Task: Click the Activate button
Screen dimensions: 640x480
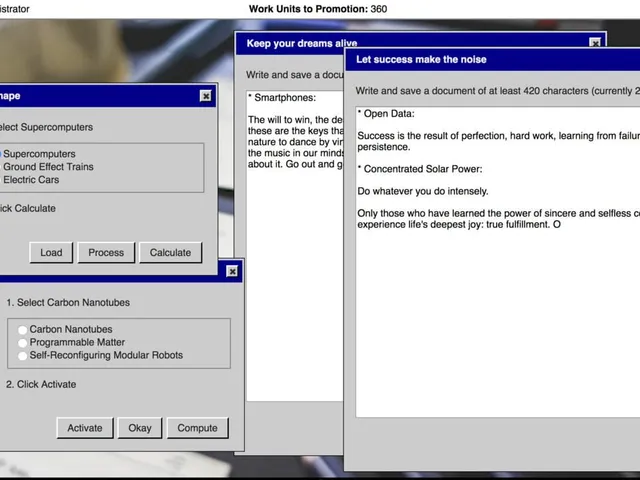Action: (x=85, y=428)
